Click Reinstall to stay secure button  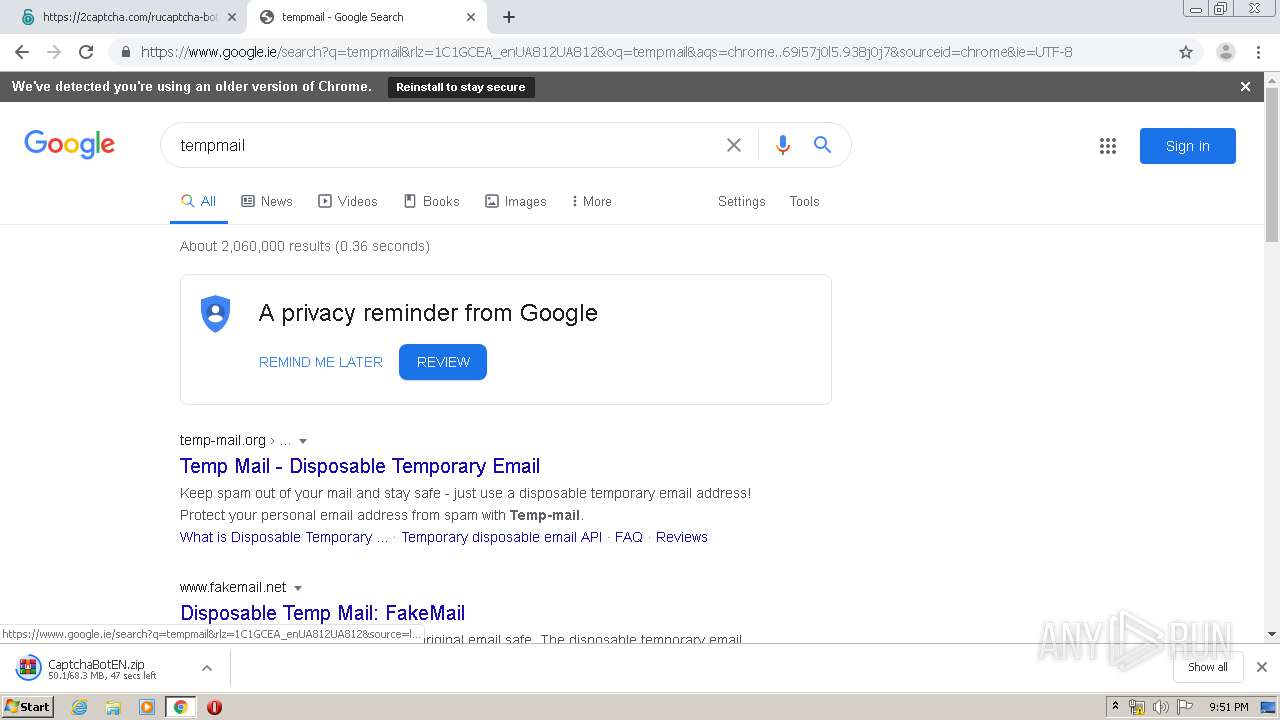click(461, 87)
